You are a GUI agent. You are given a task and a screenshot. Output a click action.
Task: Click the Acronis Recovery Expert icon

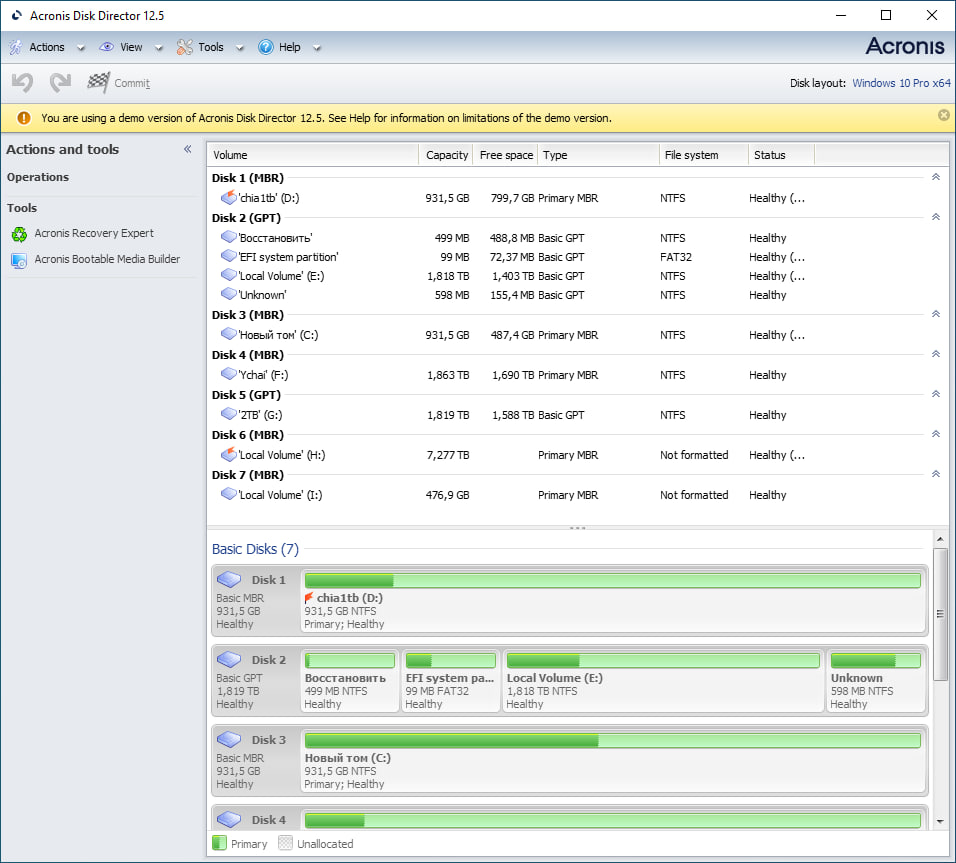(x=19, y=234)
